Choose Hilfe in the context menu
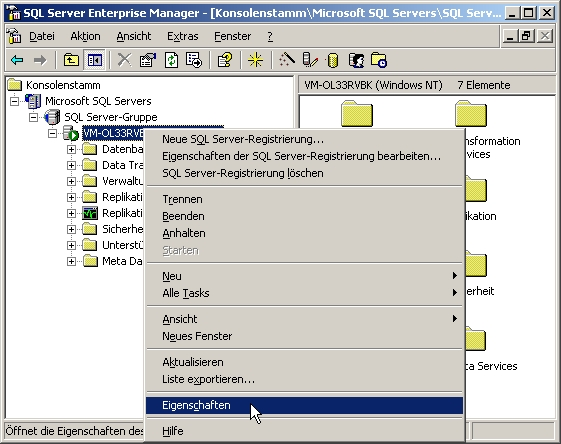Image resolution: width=561 pixels, height=444 pixels. (x=304, y=431)
